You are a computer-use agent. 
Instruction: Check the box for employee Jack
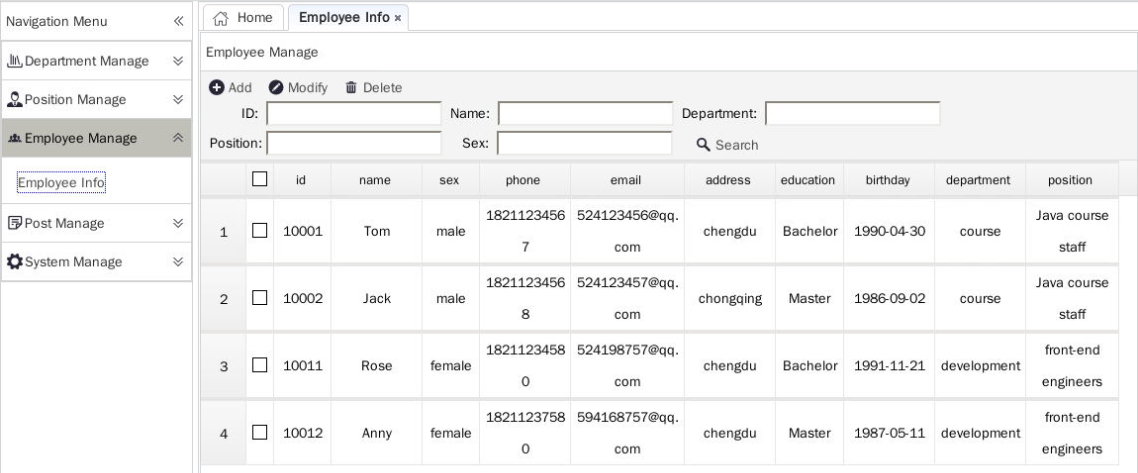pos(260,298)
